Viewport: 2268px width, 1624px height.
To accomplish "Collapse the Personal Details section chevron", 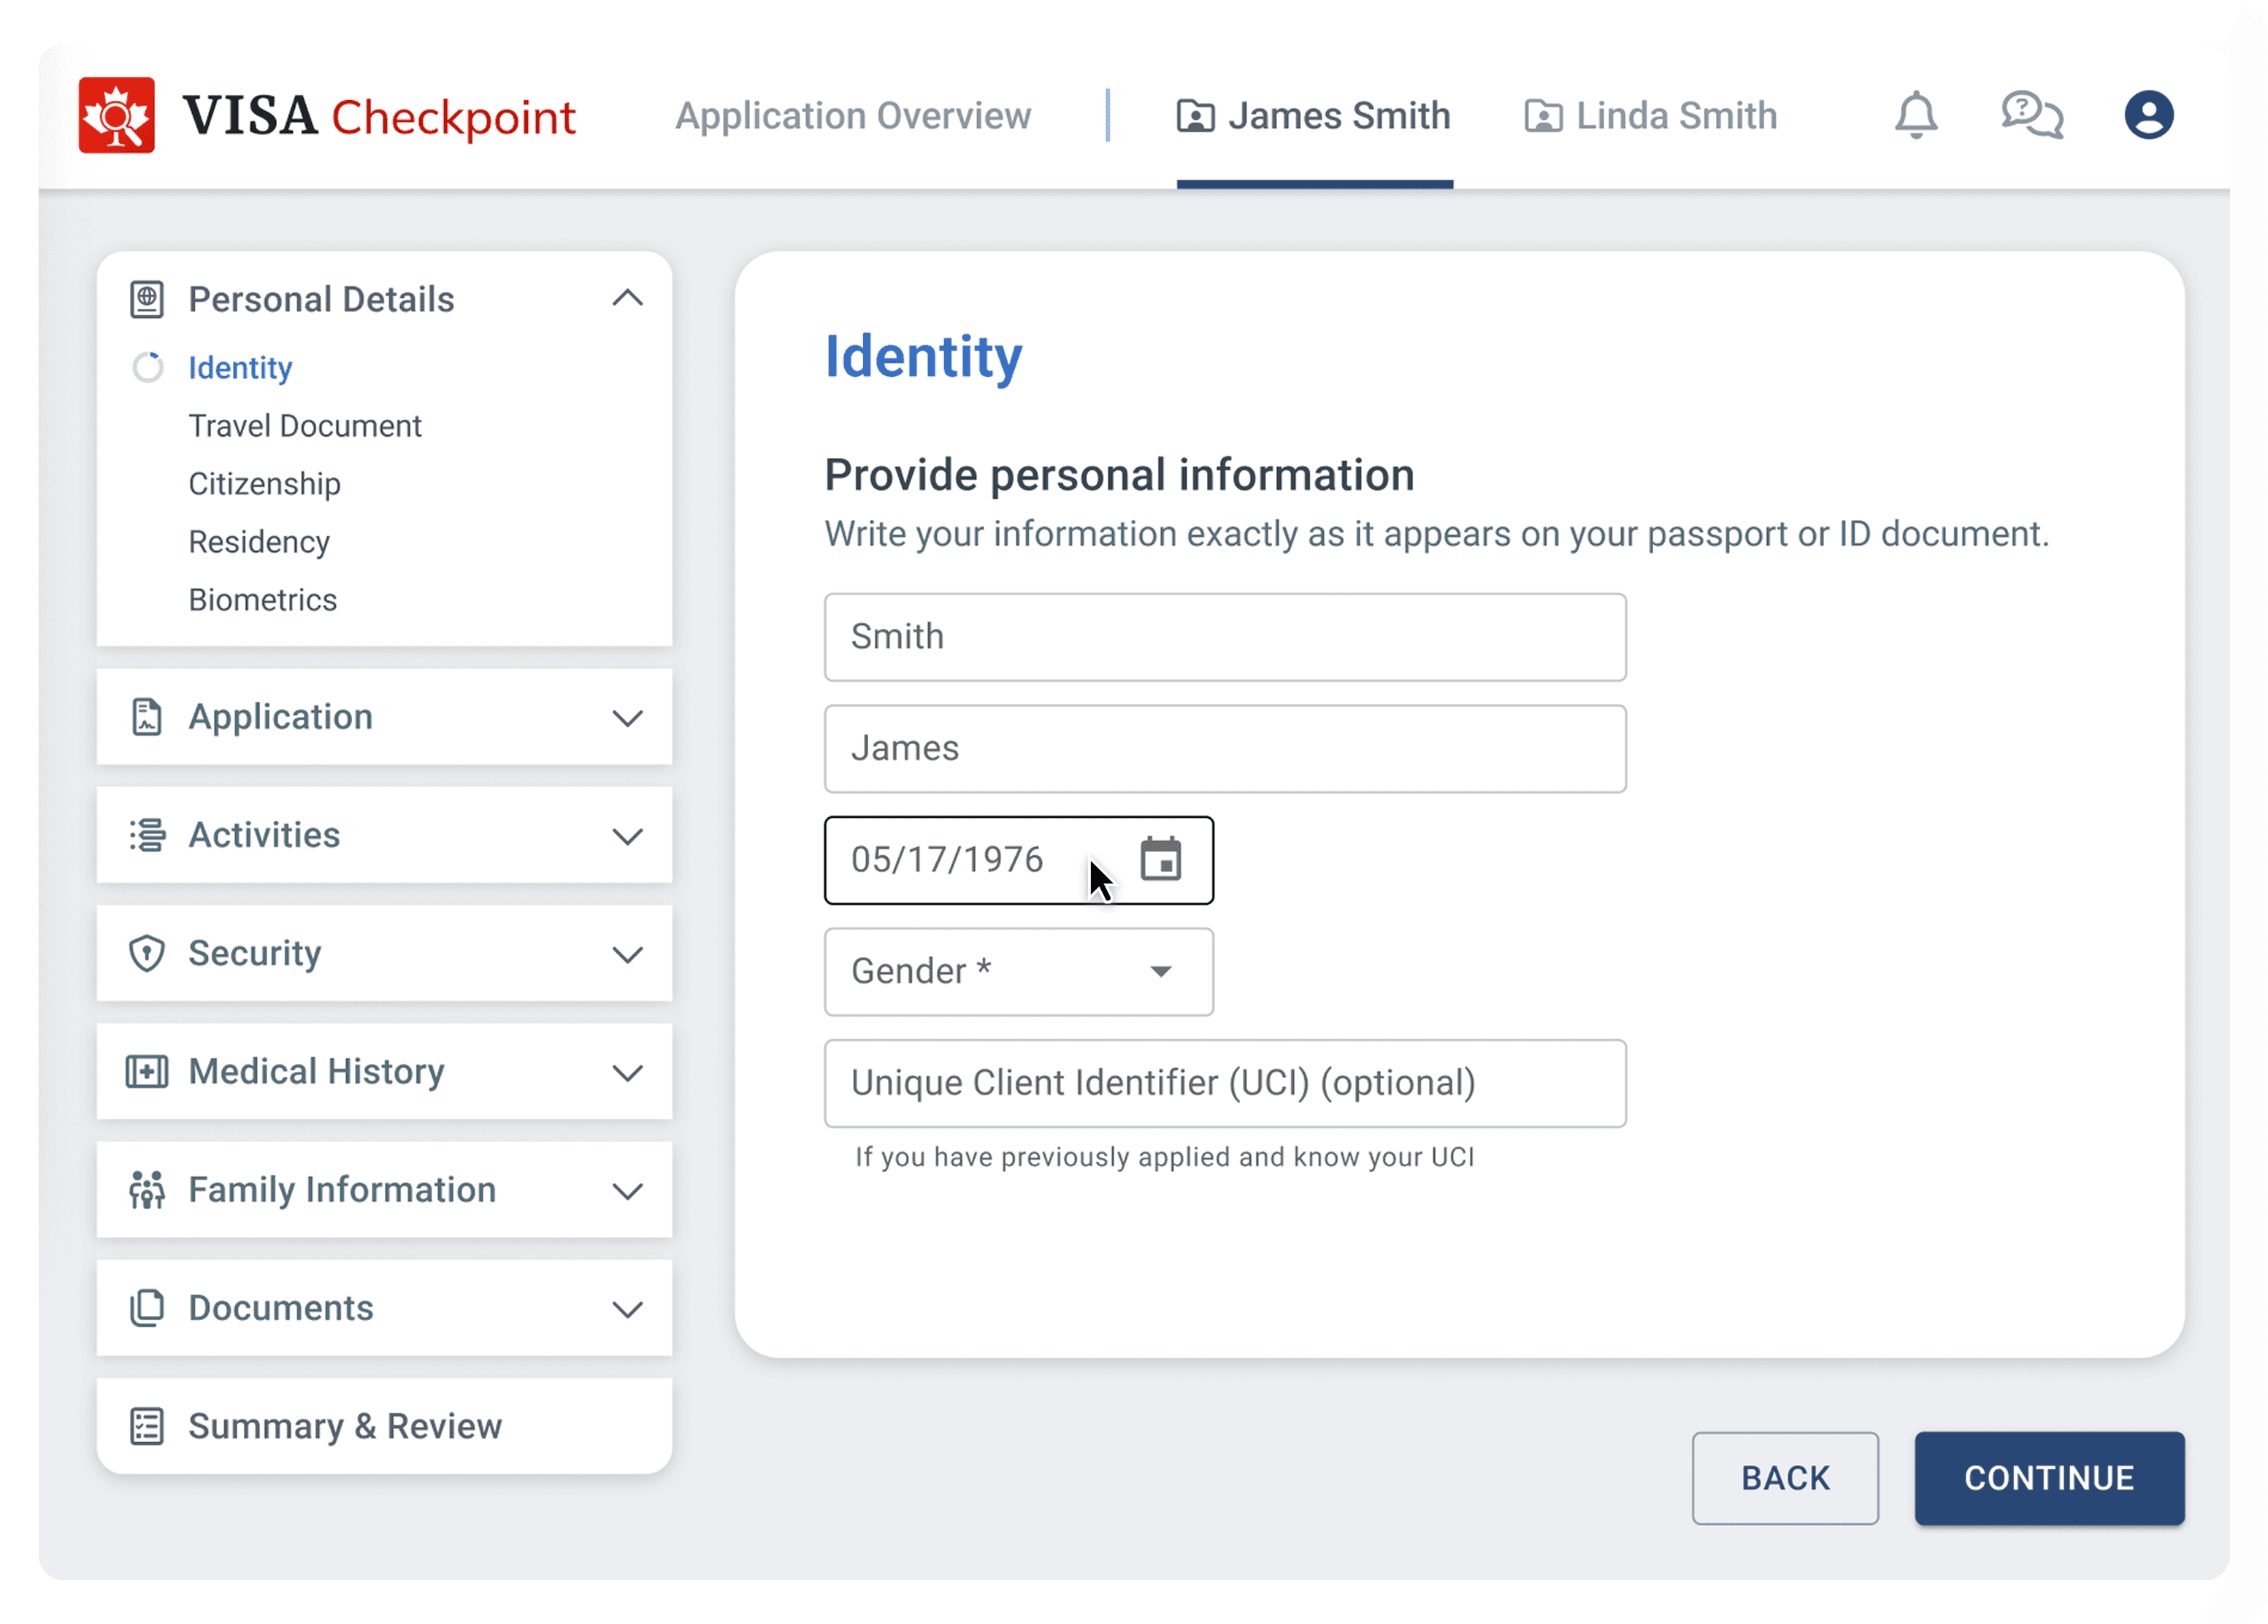I will [627, 298].
